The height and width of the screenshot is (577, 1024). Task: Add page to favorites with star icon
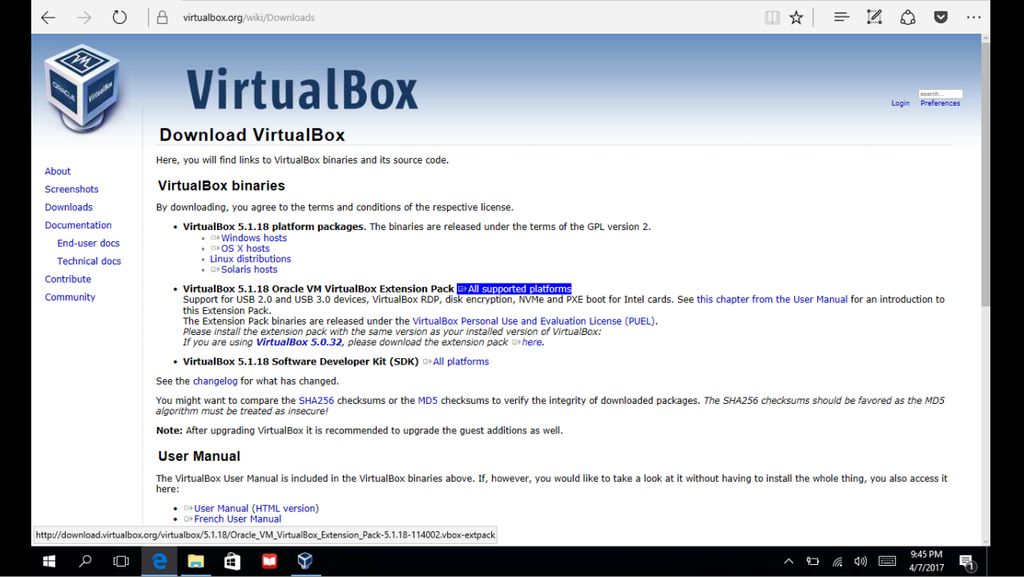coord(795,18)
